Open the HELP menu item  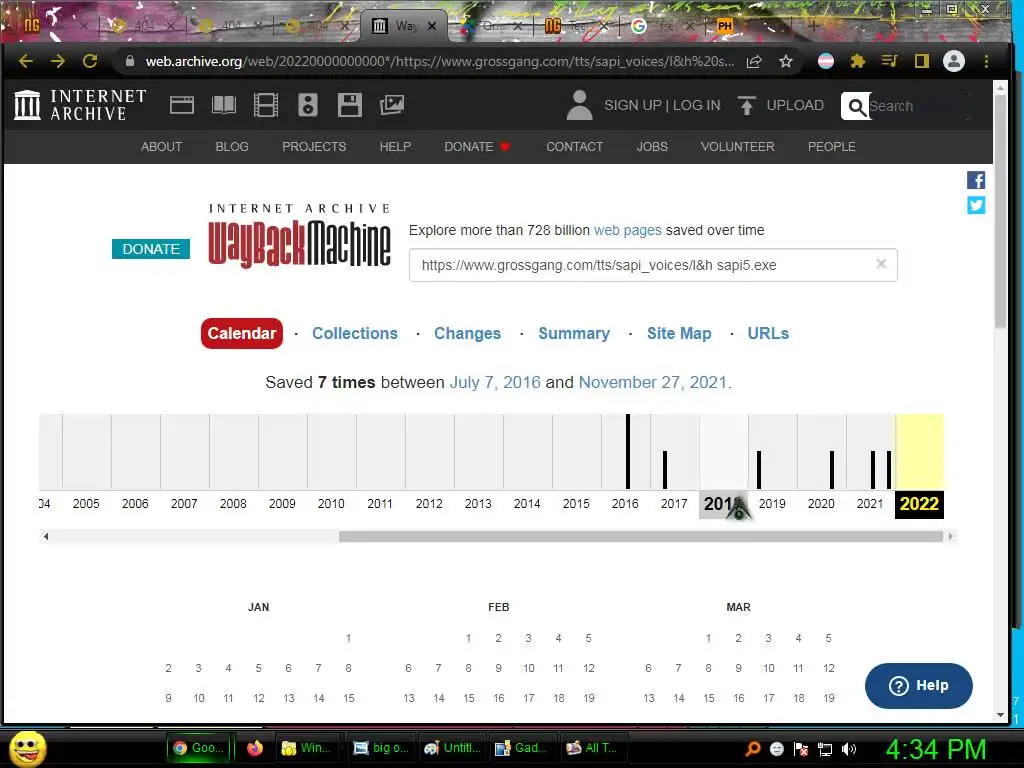point(395,146)
